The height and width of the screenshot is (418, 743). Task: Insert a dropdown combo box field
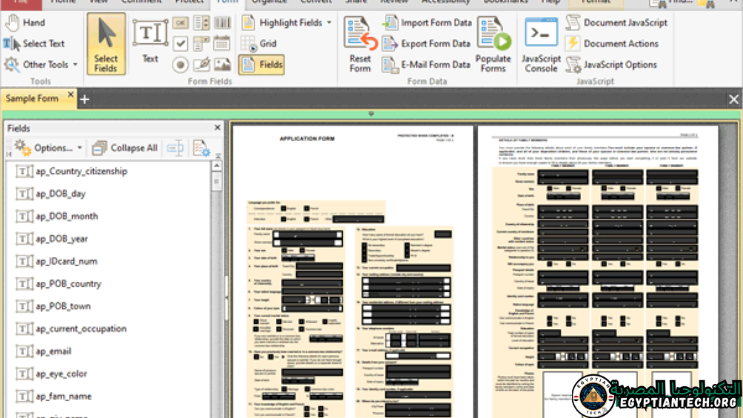201,44
